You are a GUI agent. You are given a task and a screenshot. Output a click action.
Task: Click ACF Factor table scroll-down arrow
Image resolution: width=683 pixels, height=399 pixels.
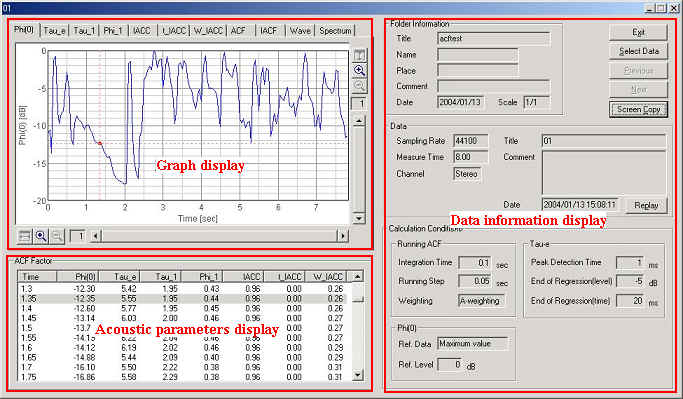click(x=357, y=375)
